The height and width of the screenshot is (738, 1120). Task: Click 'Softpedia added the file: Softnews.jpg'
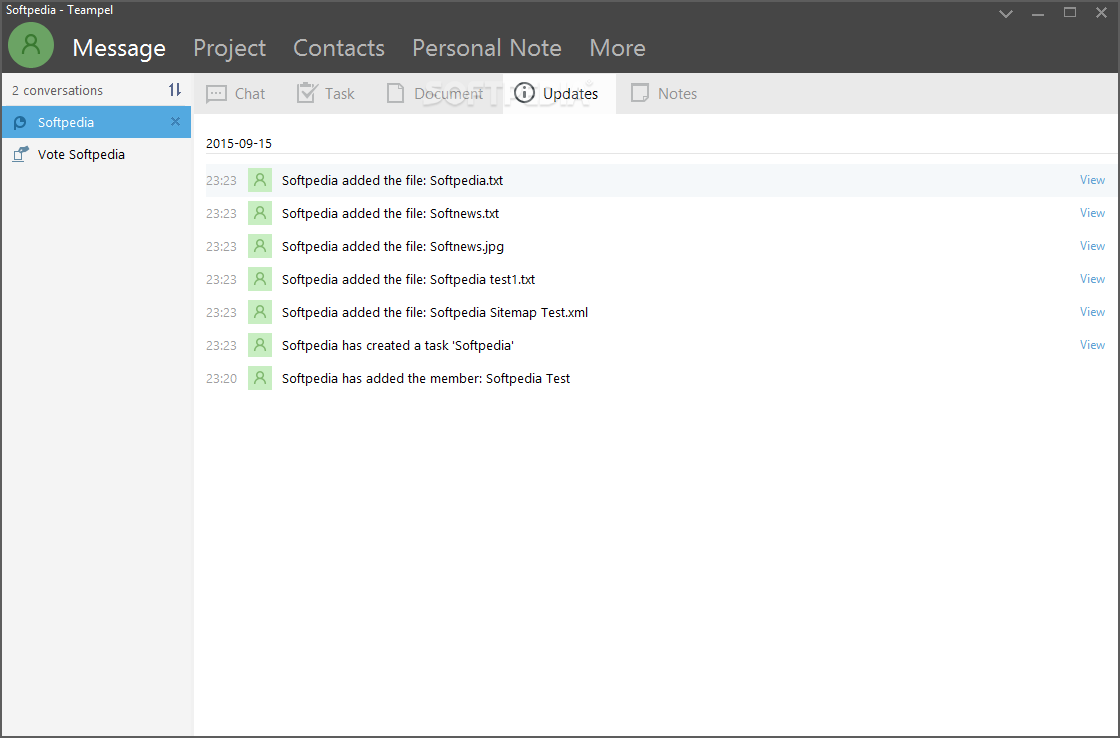tap(393, 246)
